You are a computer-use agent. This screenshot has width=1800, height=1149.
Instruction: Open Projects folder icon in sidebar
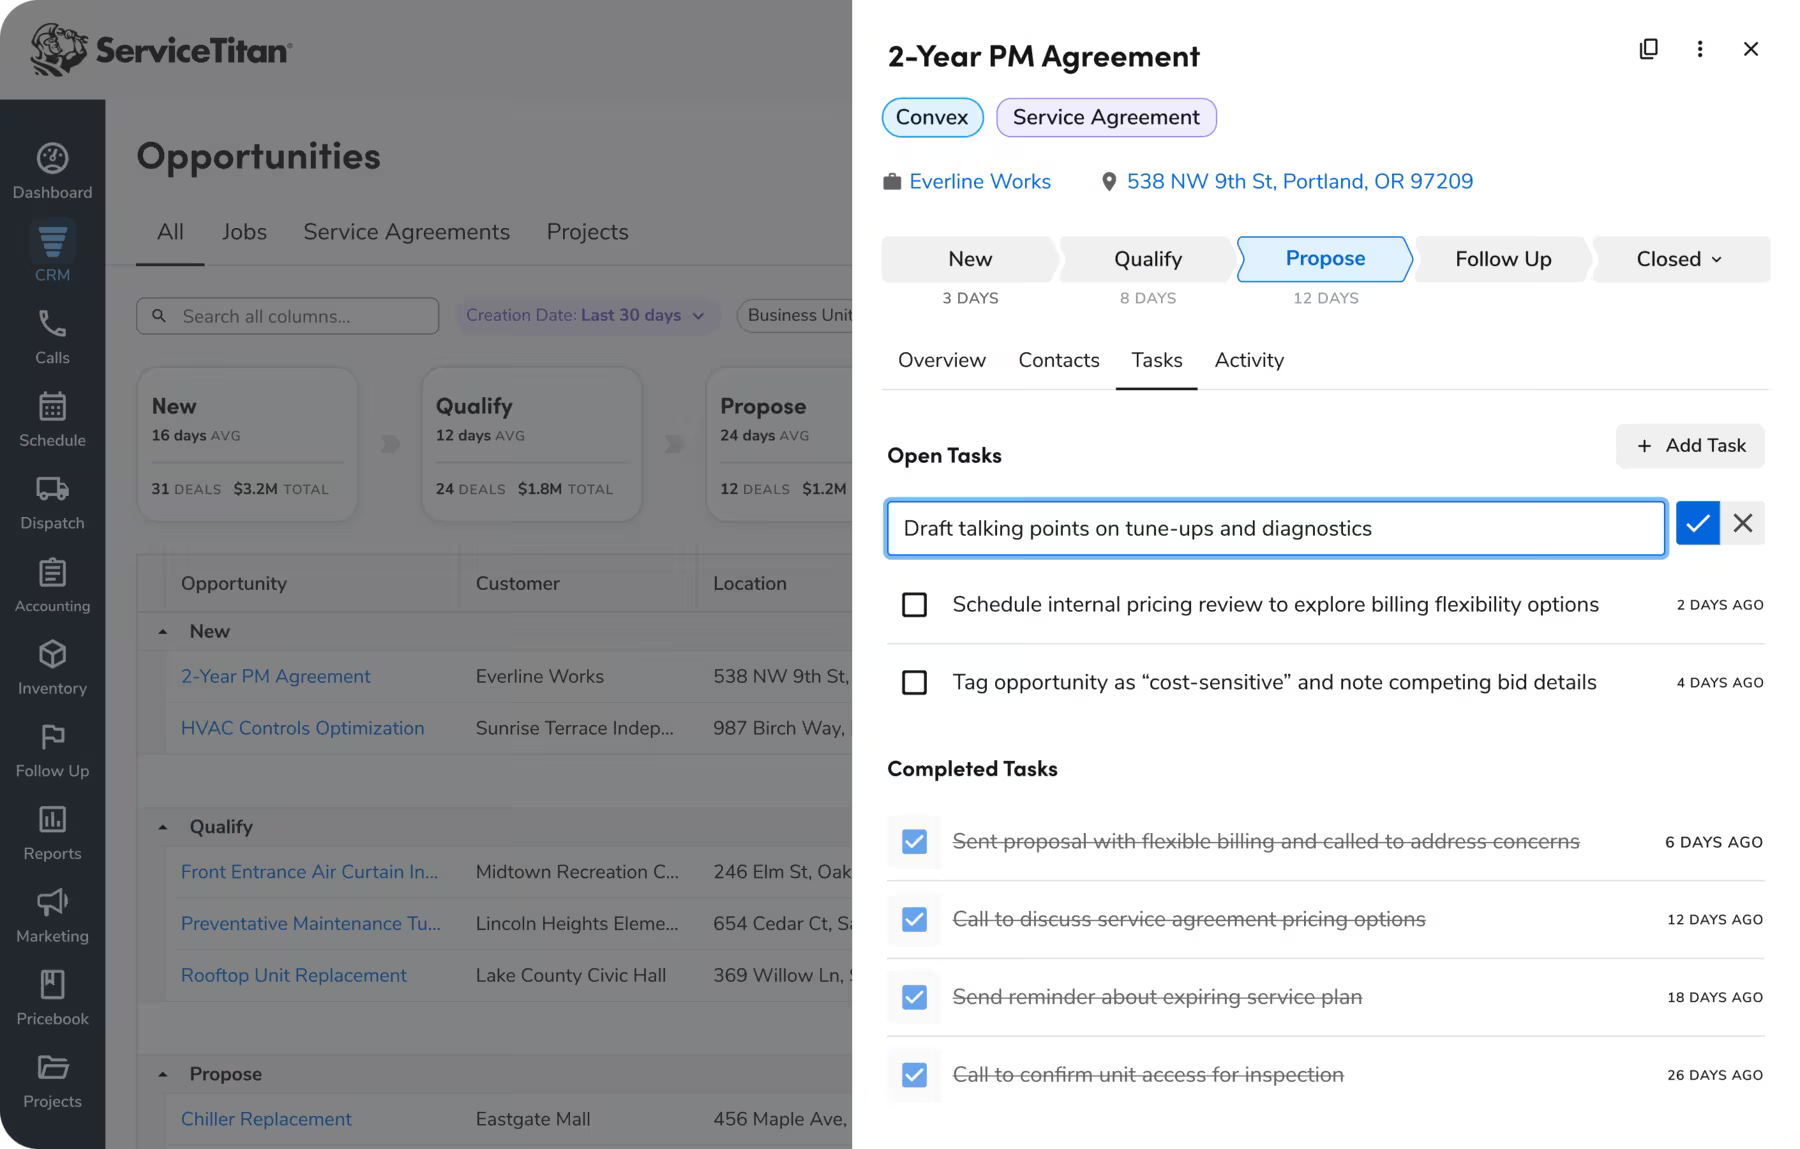[52, 1067]
